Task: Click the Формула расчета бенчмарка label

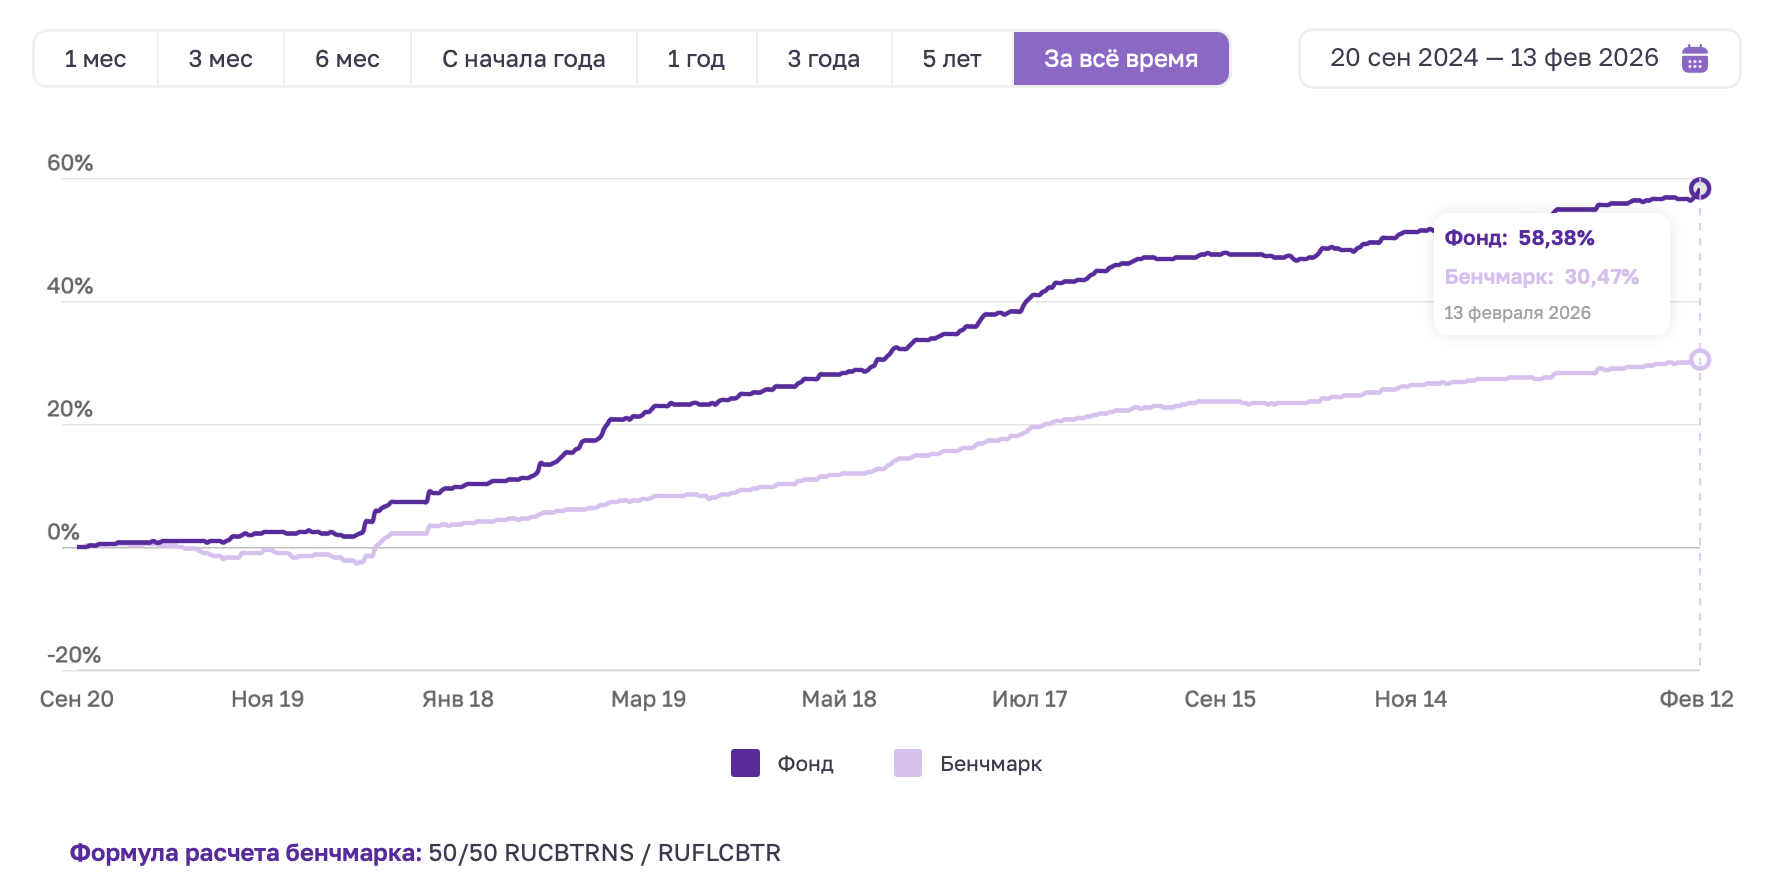Action: (245, 853)
